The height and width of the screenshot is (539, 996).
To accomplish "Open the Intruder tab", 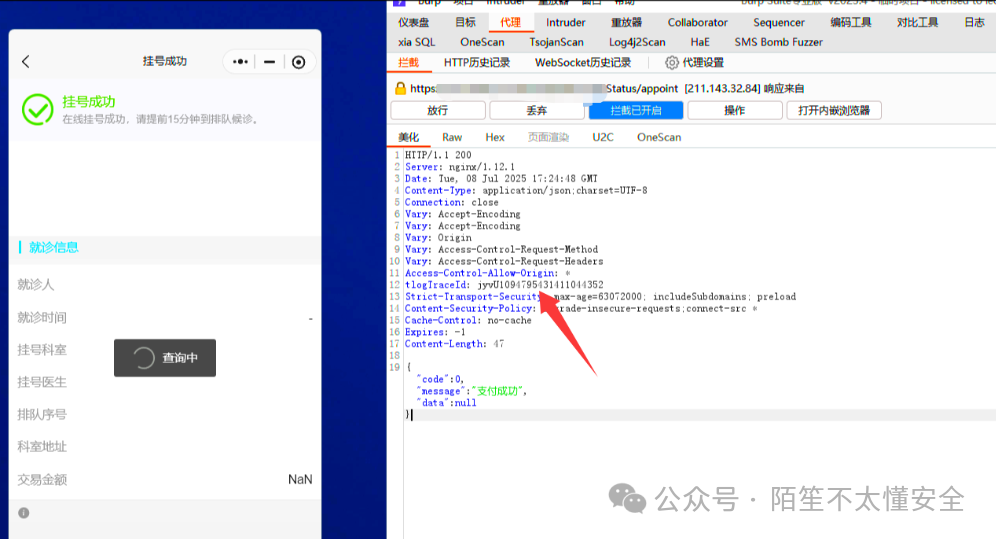I will tap(565, 22).
